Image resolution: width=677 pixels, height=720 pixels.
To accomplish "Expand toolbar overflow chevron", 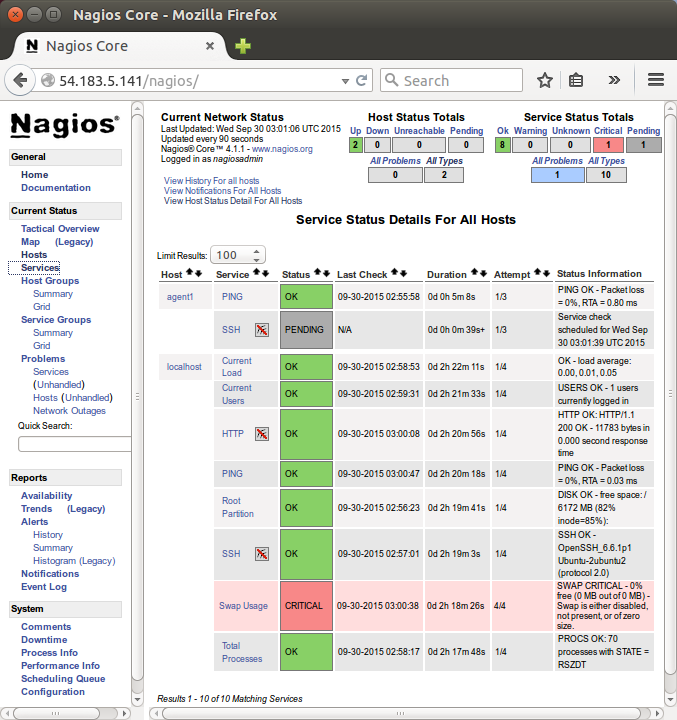I will pyautogui.click(x=614, y=80).
